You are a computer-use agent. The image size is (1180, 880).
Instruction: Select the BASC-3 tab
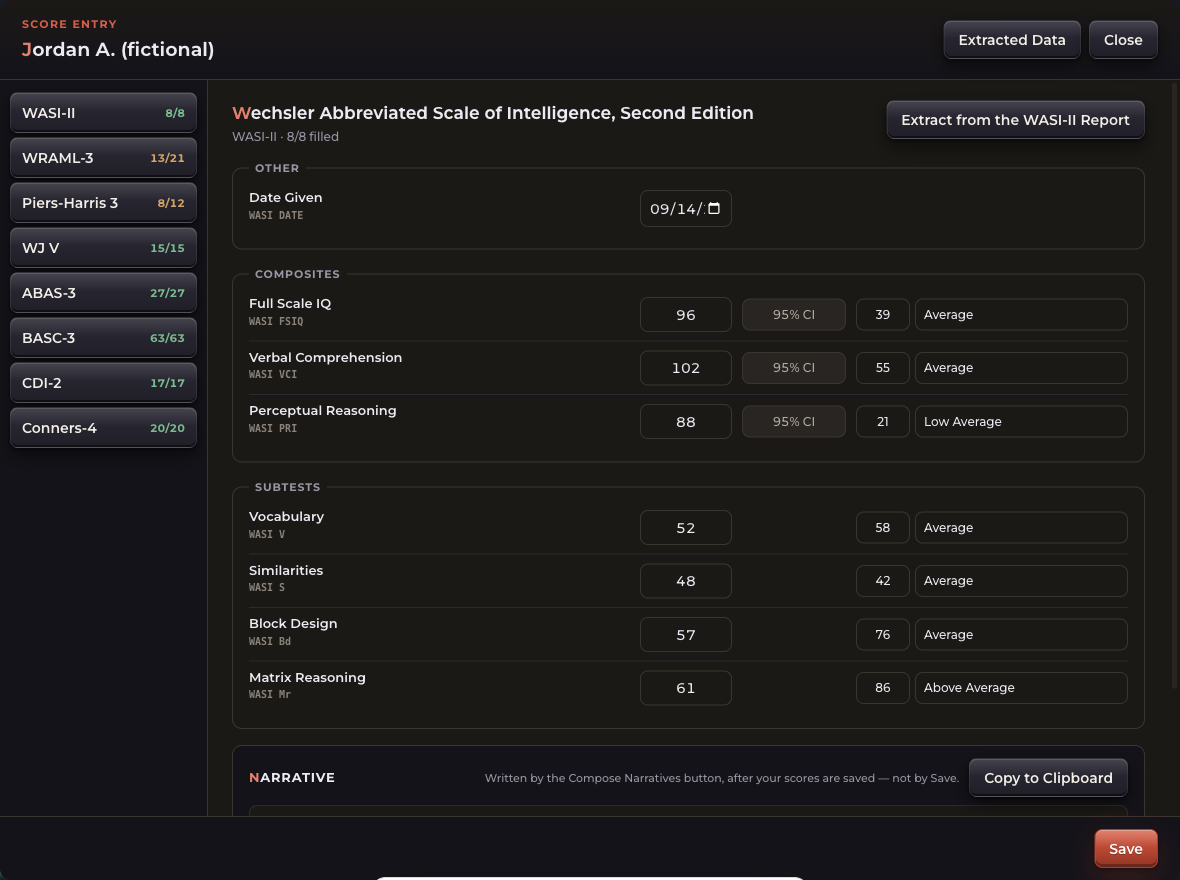[x=103, y=338]
